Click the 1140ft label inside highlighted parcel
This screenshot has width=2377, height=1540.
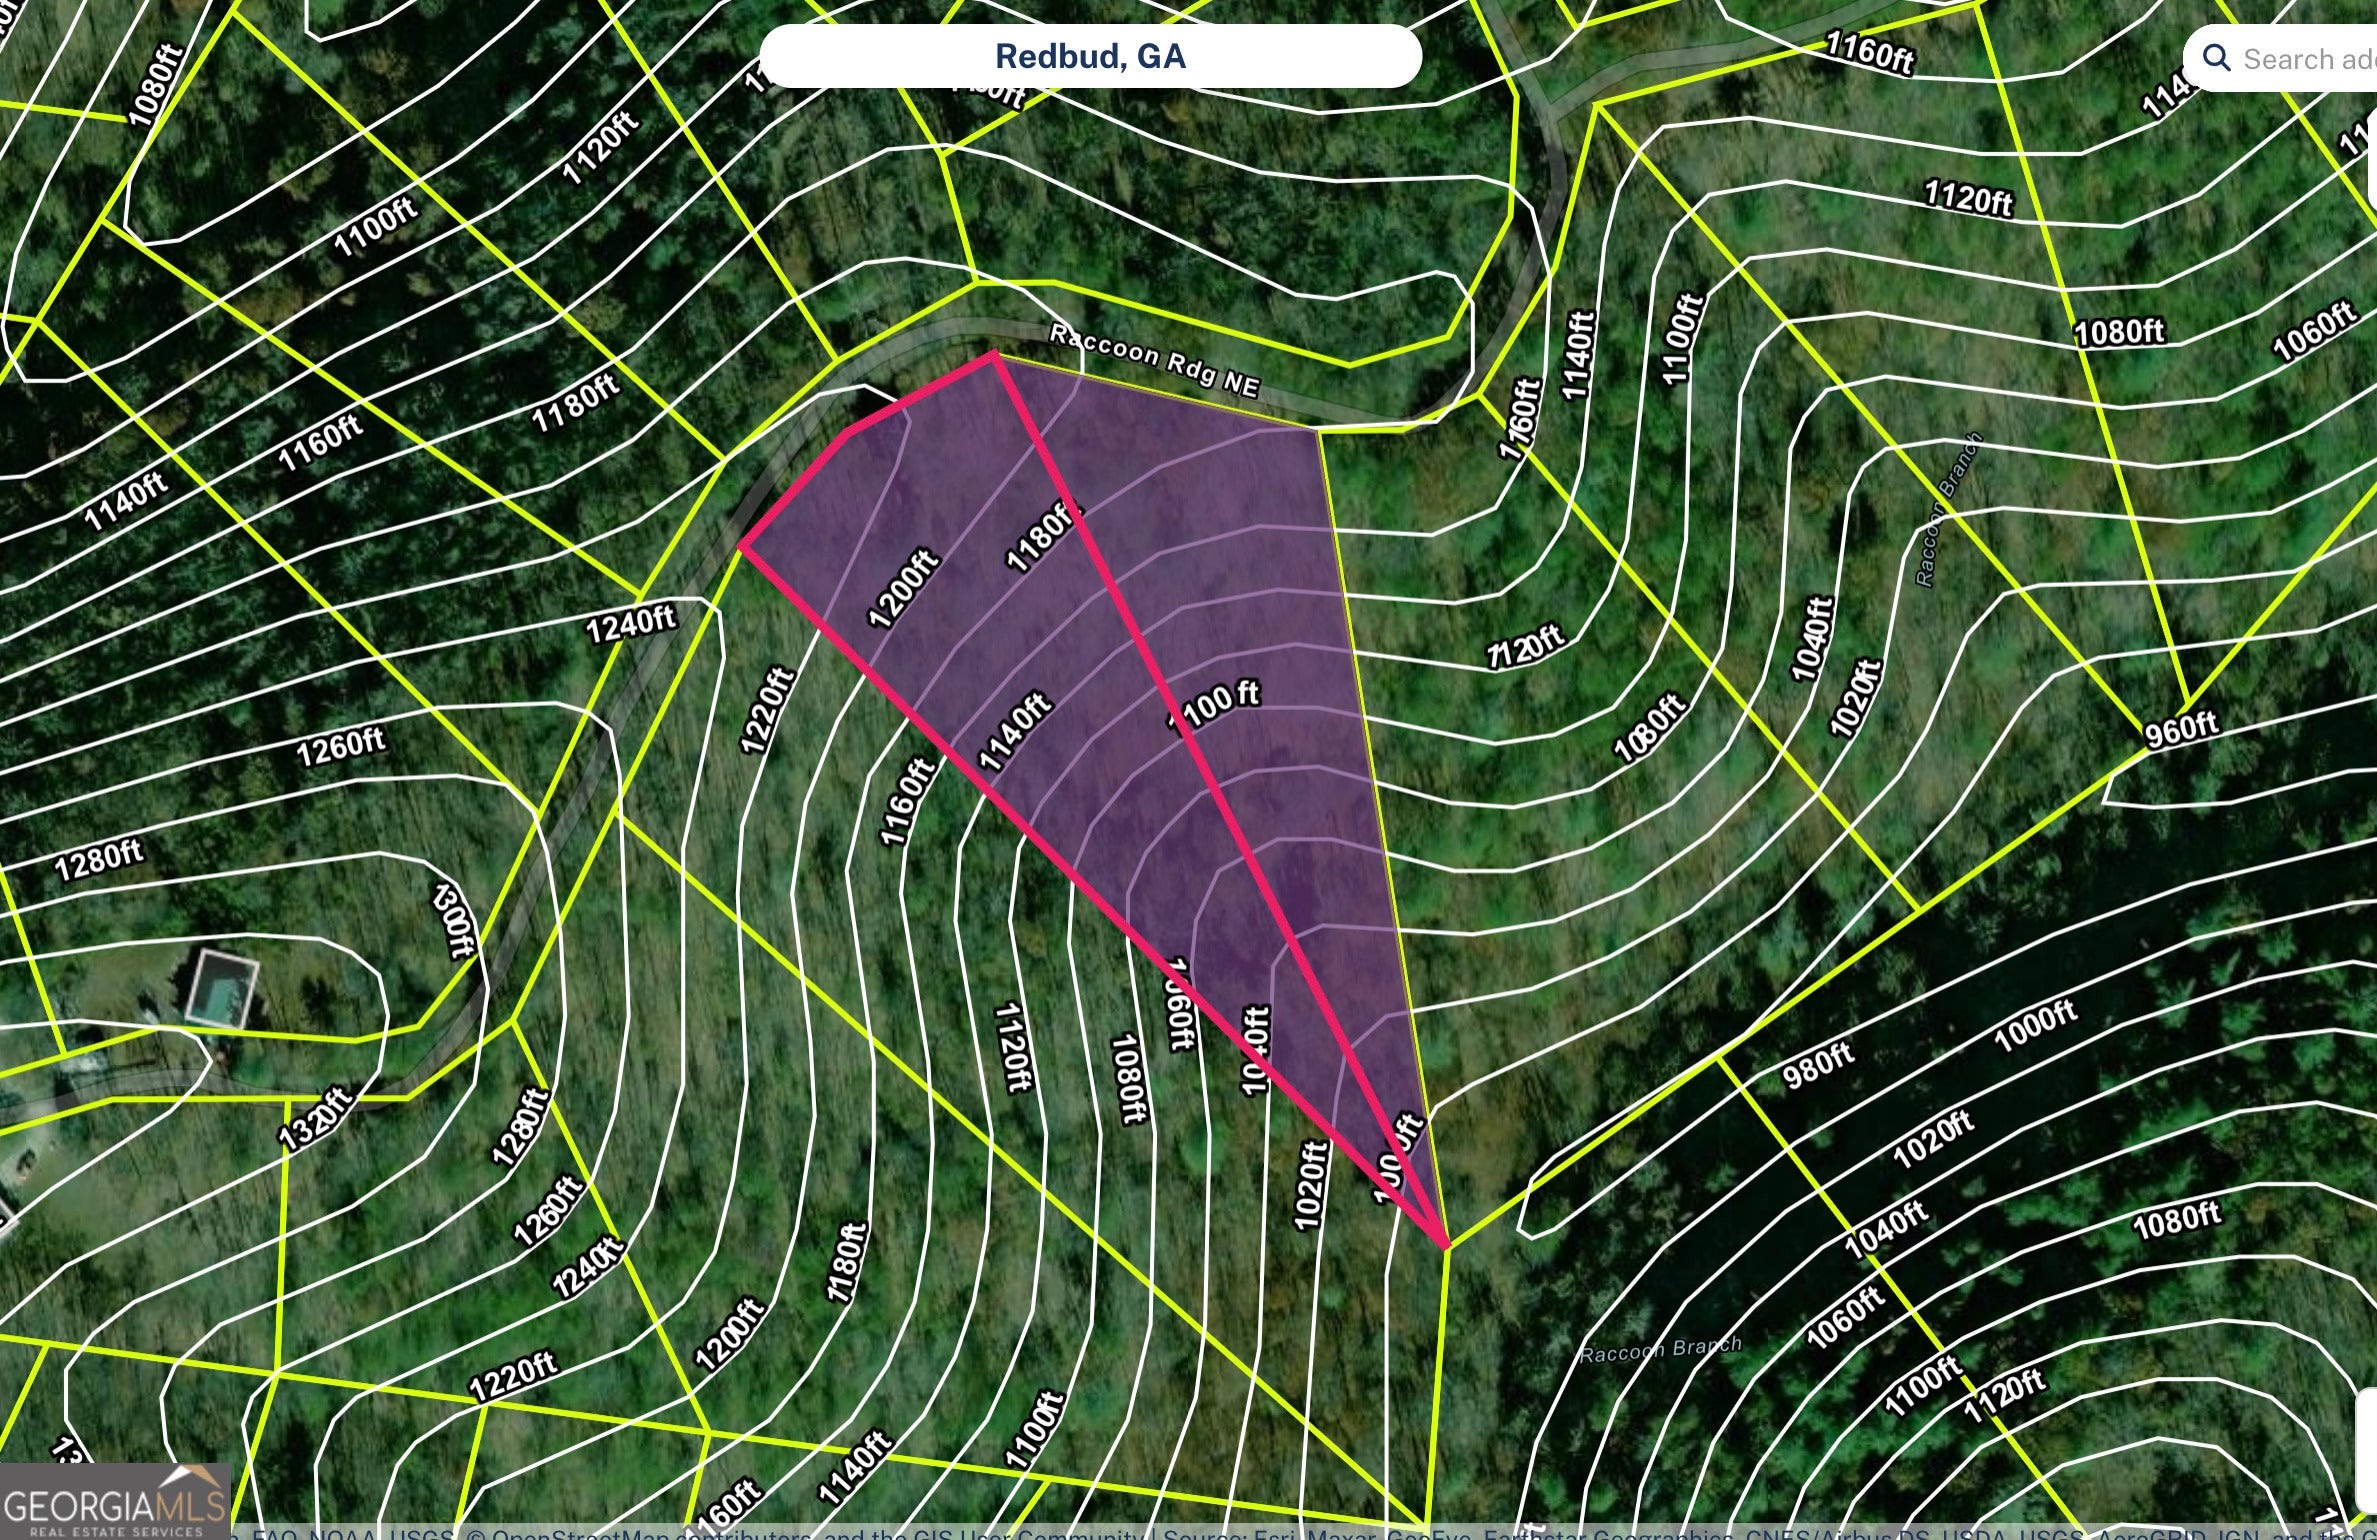pyautogui.click(x=1015, y=732)
